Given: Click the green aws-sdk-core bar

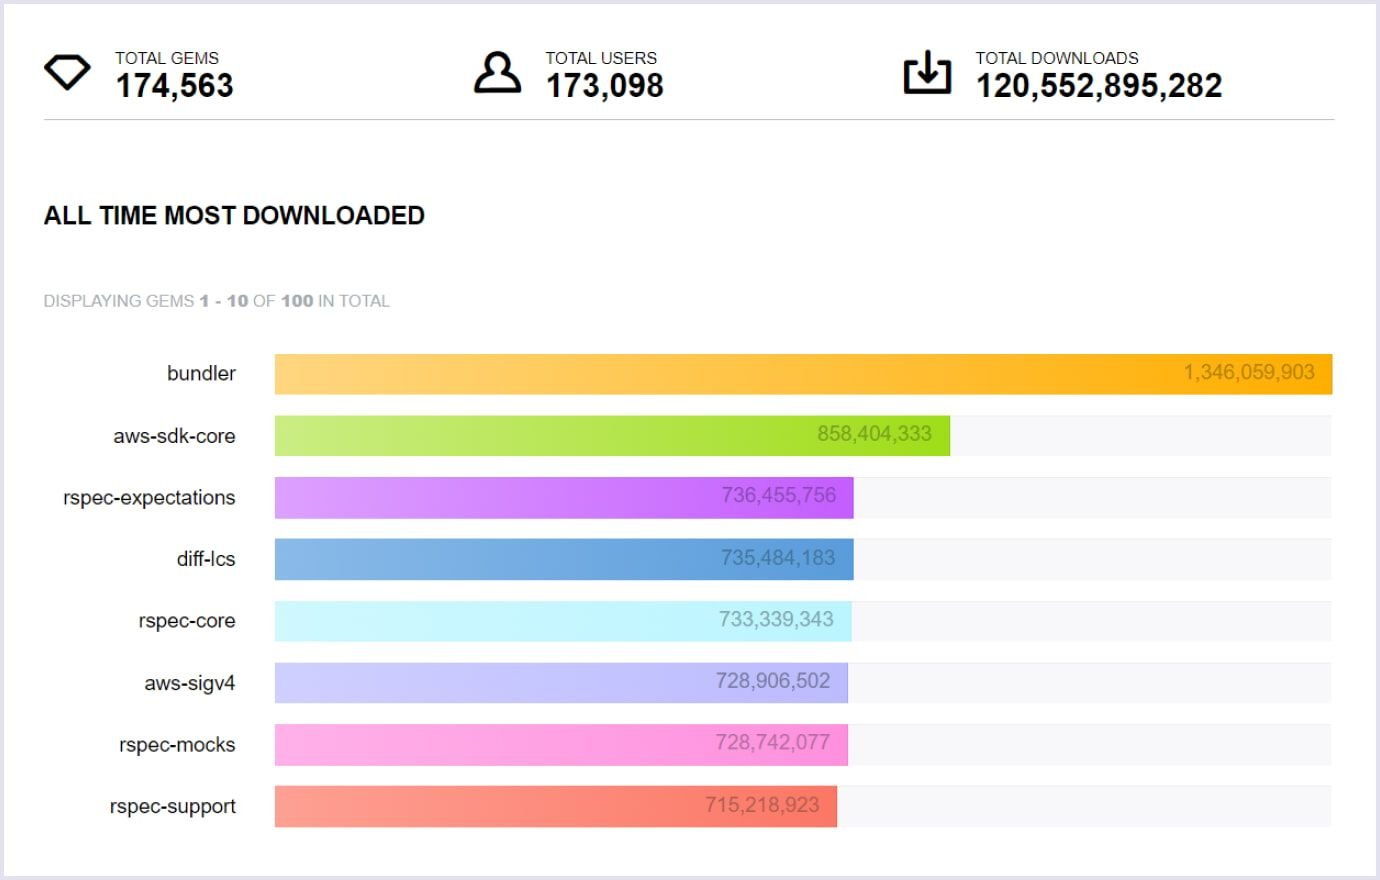Looking at the screenshot, I should pos(612,436).
